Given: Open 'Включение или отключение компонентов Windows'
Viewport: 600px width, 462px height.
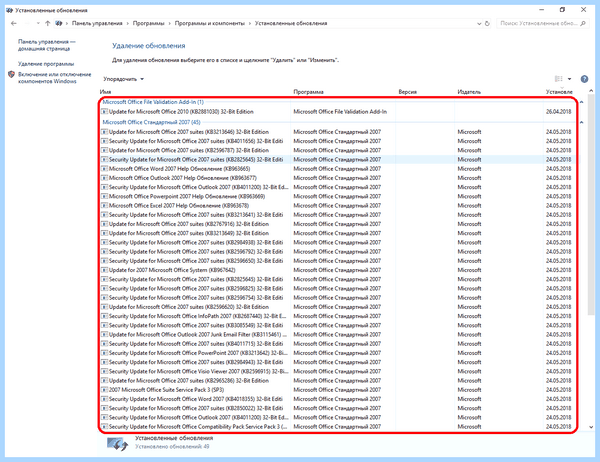Looking at the screenshot, I should (54, 78).
